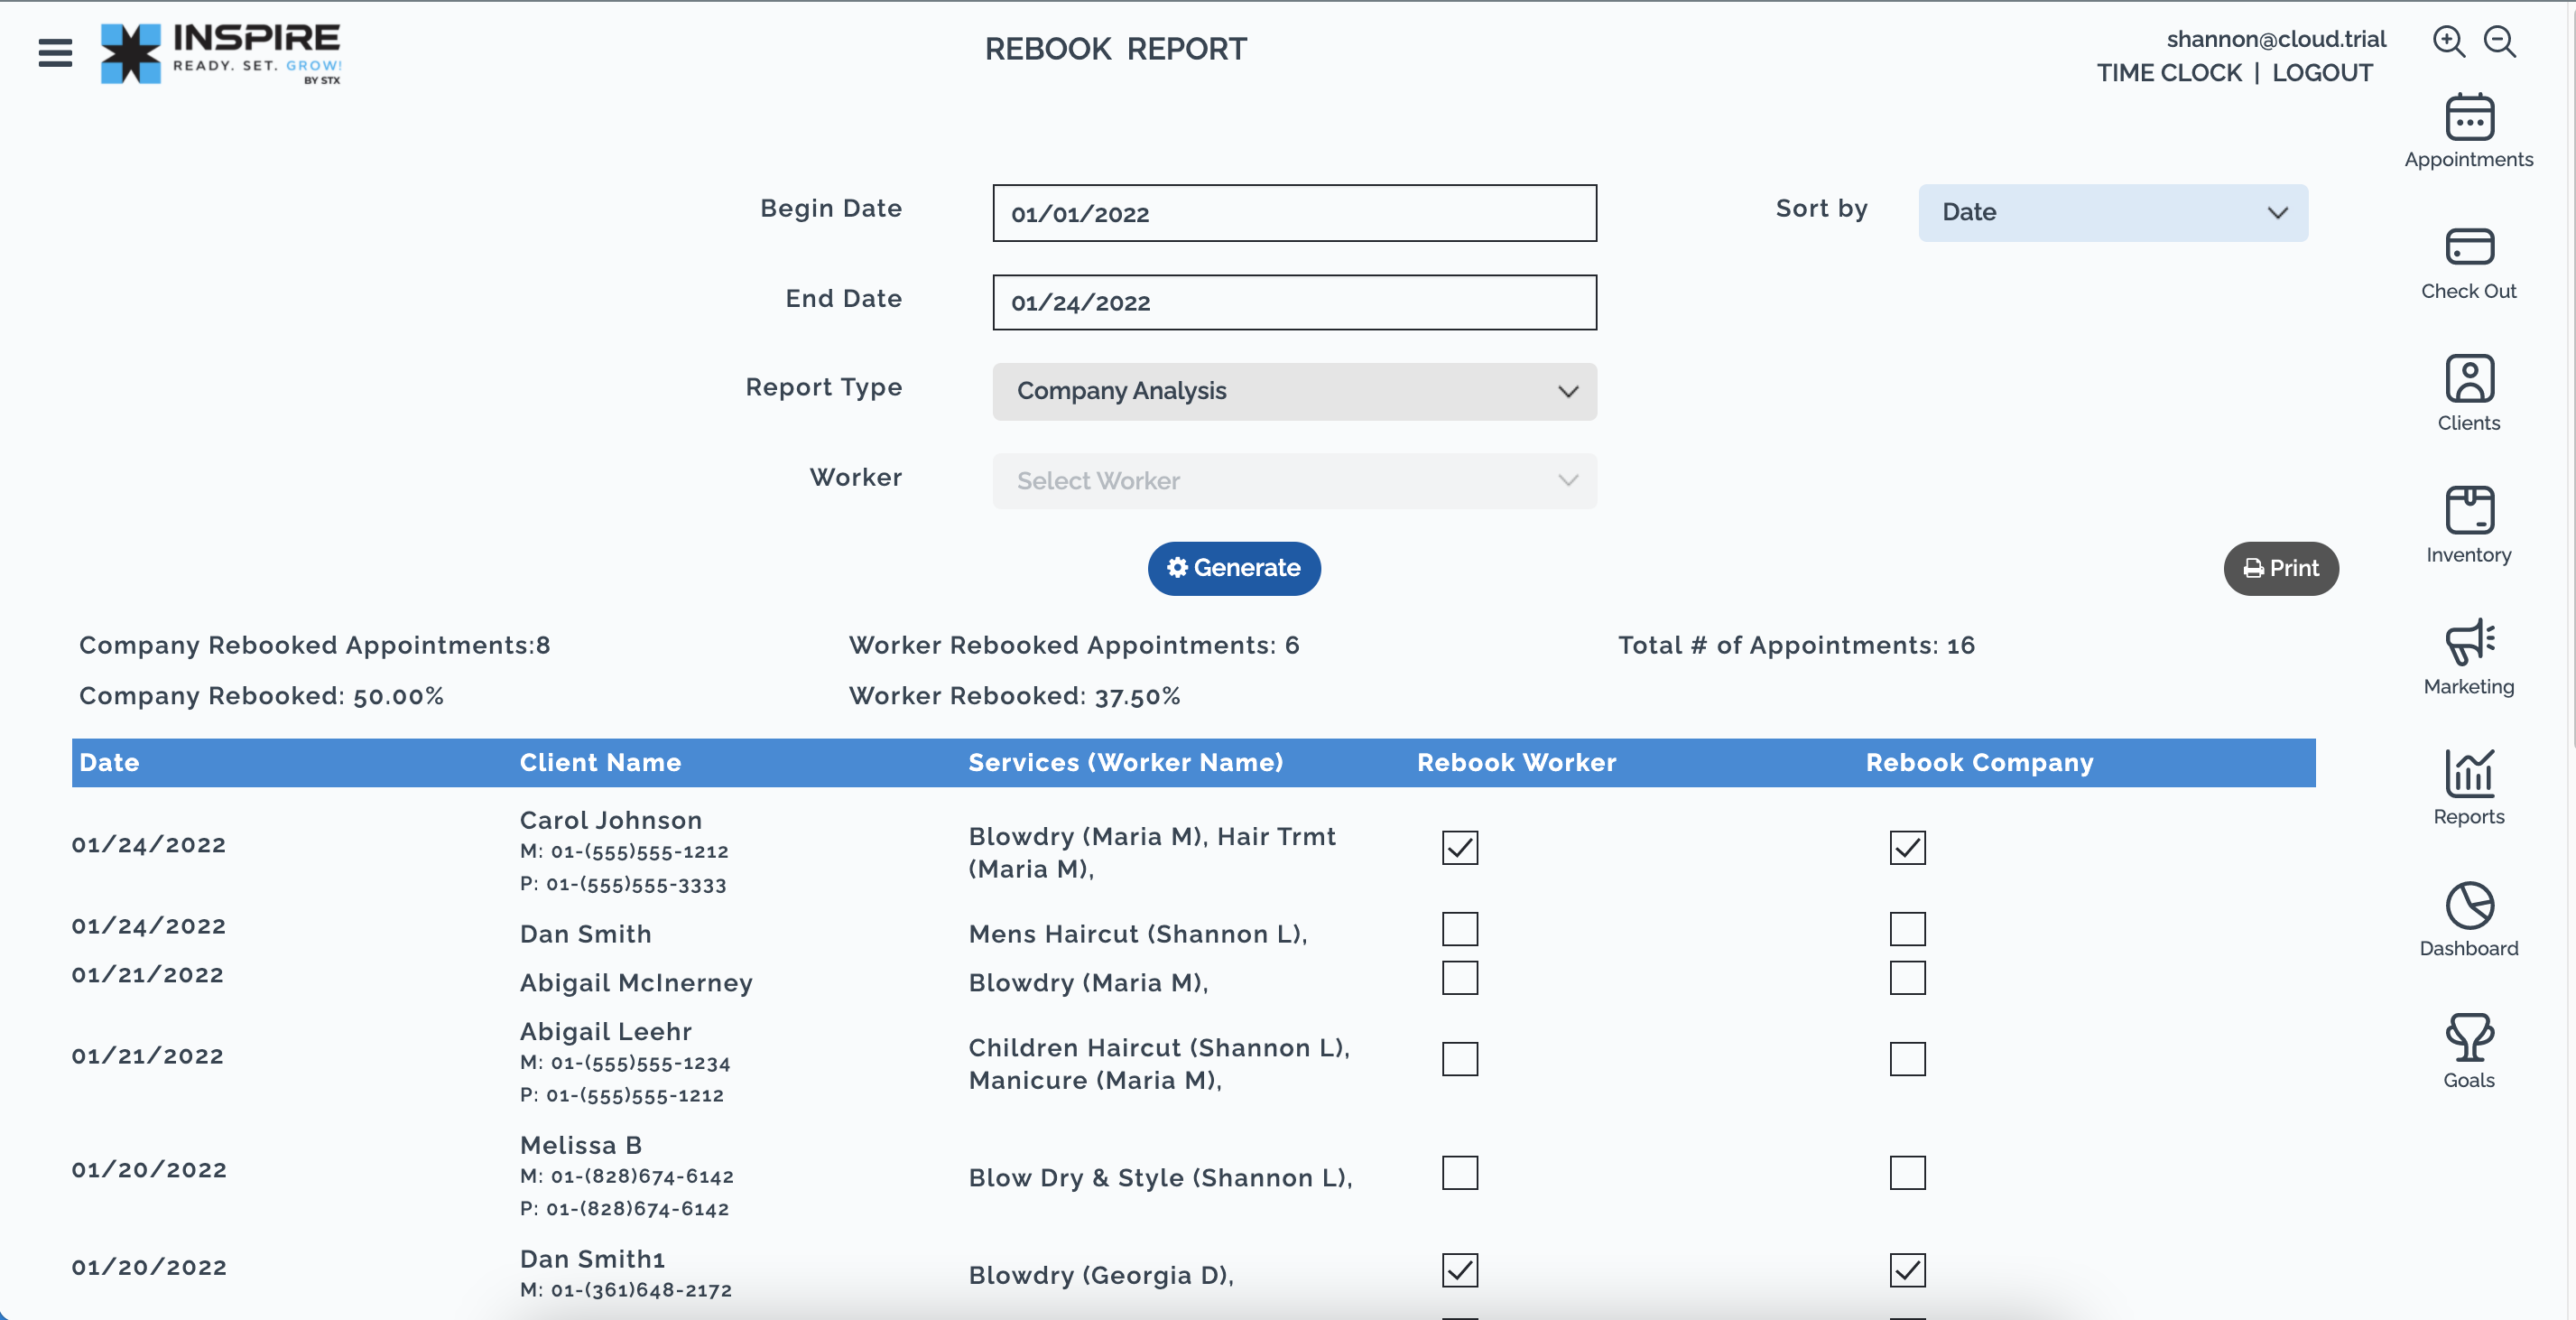Click the TIME CLOCK link
The image size is (2576, 1320).
coord(2169,73)
